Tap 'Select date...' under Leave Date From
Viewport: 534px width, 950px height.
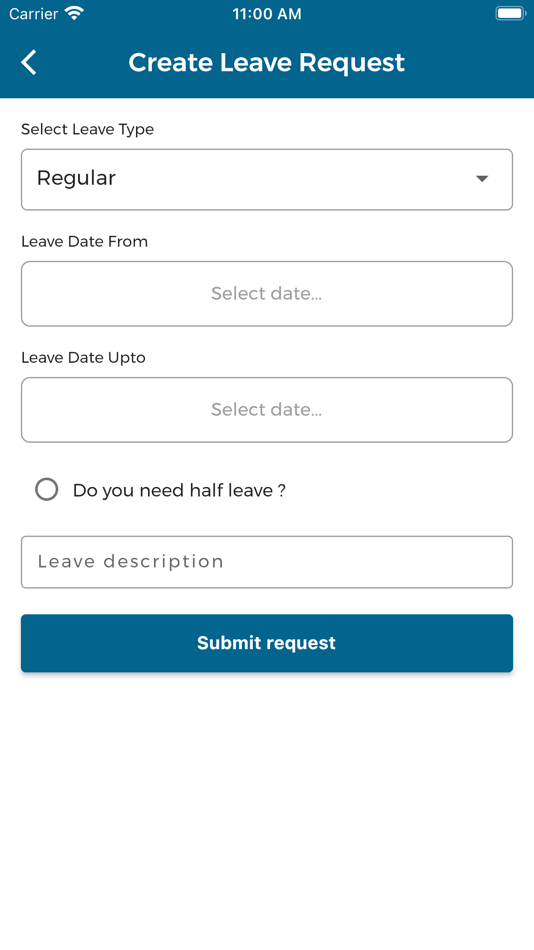coord(266,293)
